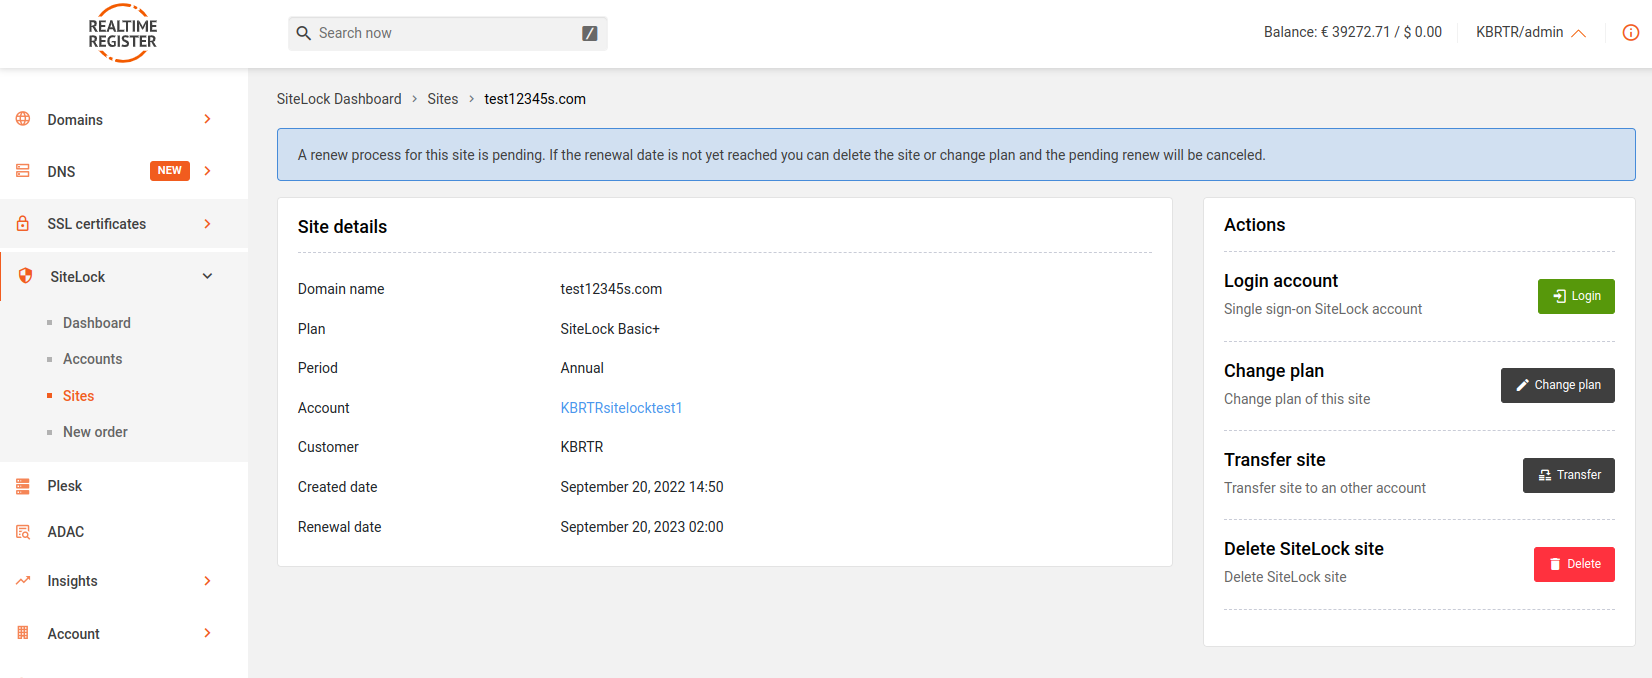Collapse the SiteLock menu chevron
Viewport: 1652px width, 678px height.
(x=207, y=276)
